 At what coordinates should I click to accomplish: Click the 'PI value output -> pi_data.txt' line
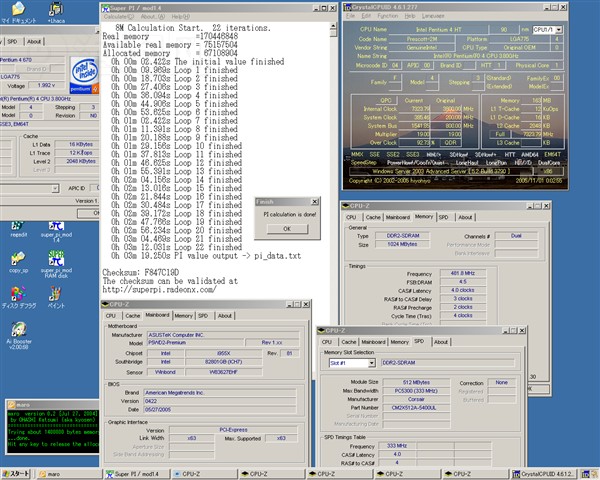click(238, 256)
